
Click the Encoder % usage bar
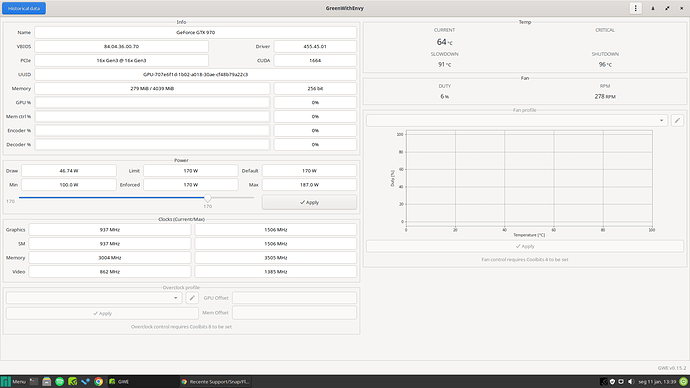[x=152, y=131]
